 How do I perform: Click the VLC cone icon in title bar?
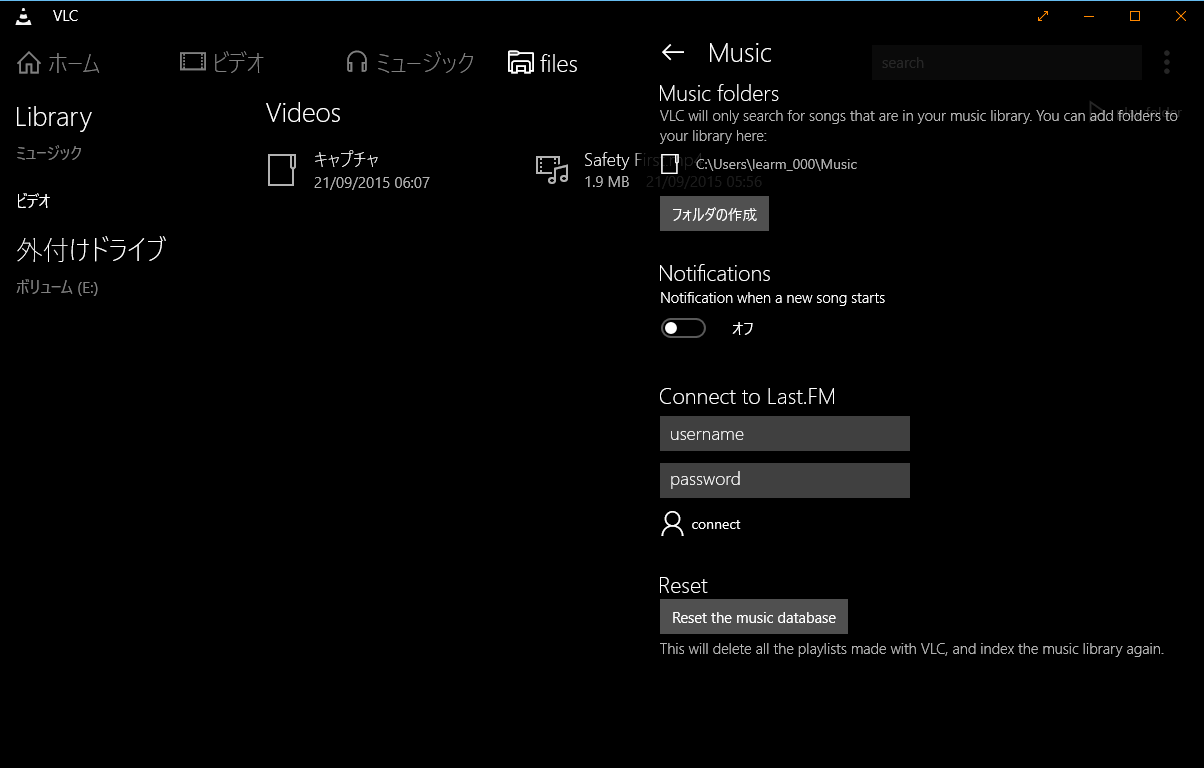(24, 16)
